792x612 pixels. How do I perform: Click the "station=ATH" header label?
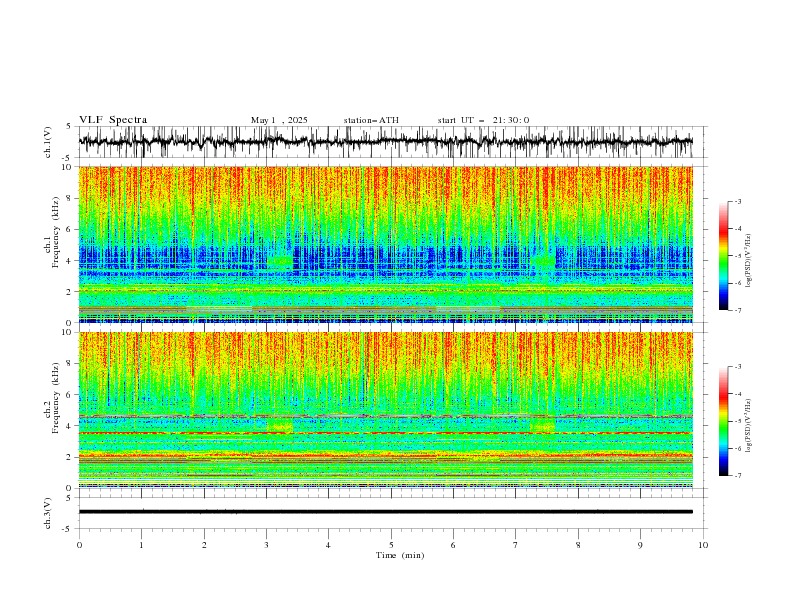point(371,120)
